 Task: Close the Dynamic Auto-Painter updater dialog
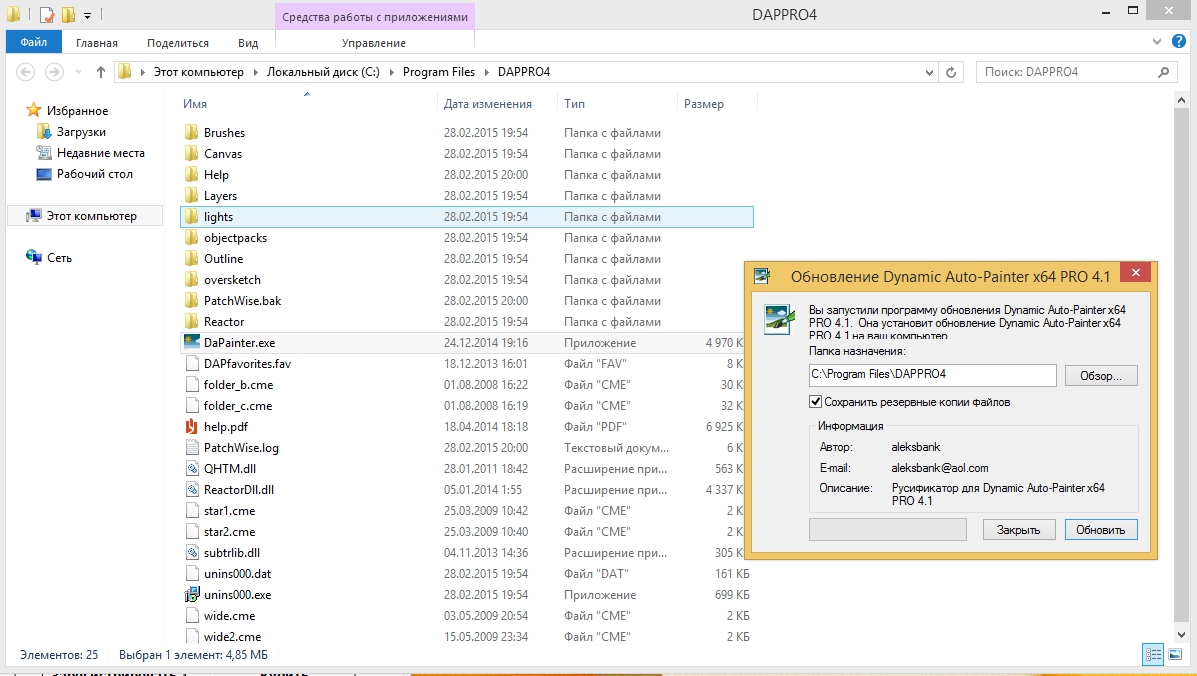click(1136, 272)
